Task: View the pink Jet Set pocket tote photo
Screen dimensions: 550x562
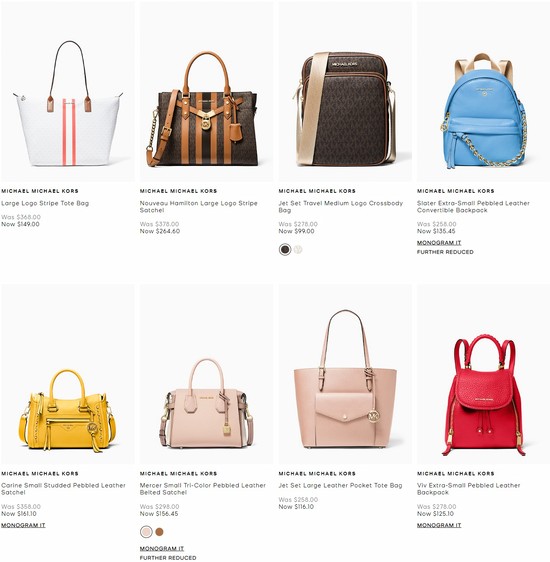Action: click(x=345, y=374)
